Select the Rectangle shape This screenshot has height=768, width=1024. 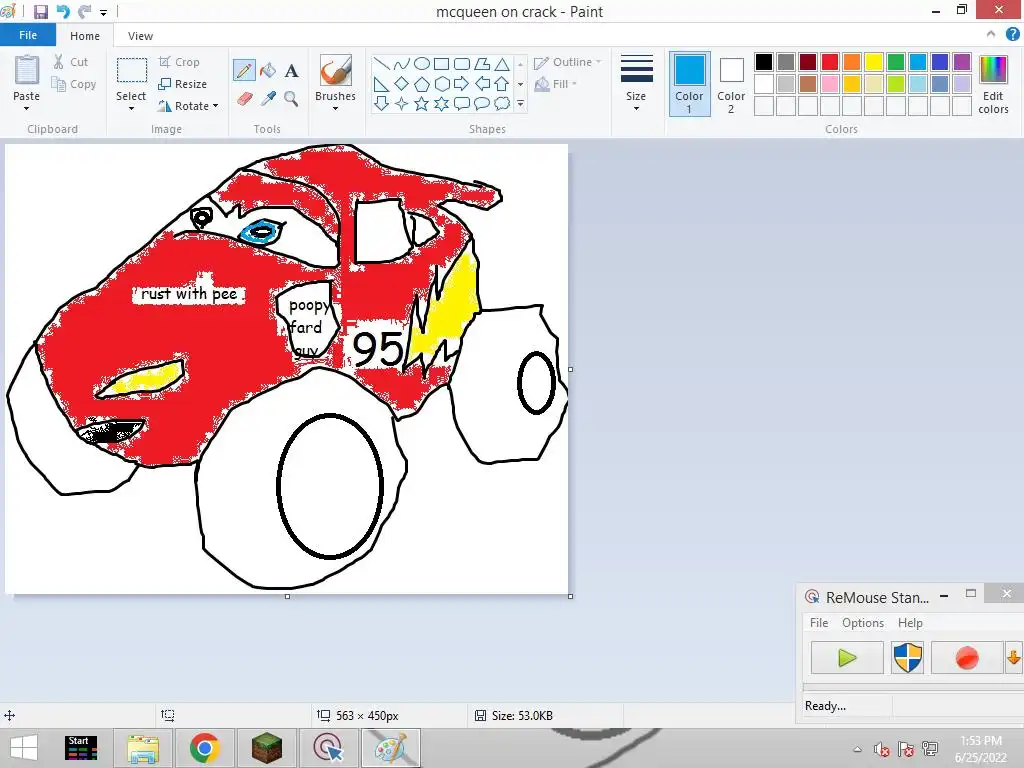click(441, 64)
